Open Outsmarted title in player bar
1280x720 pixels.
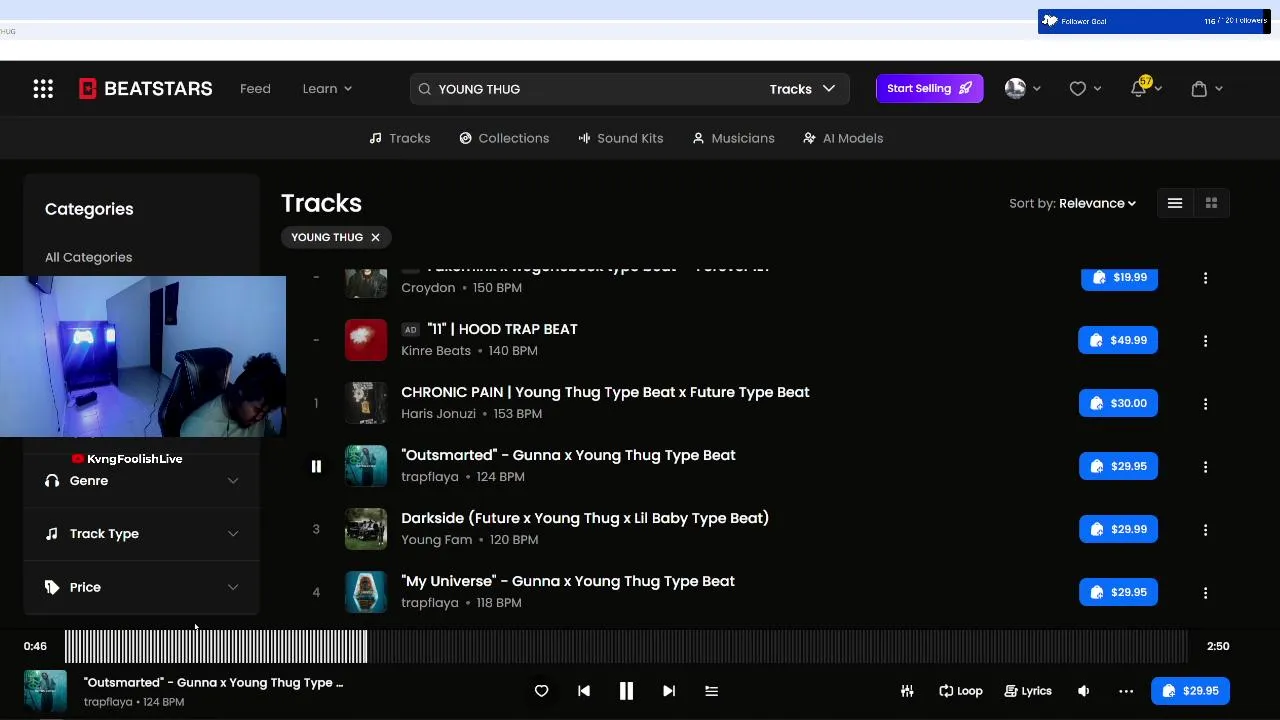pyautogui.click(x=213, y=683)
